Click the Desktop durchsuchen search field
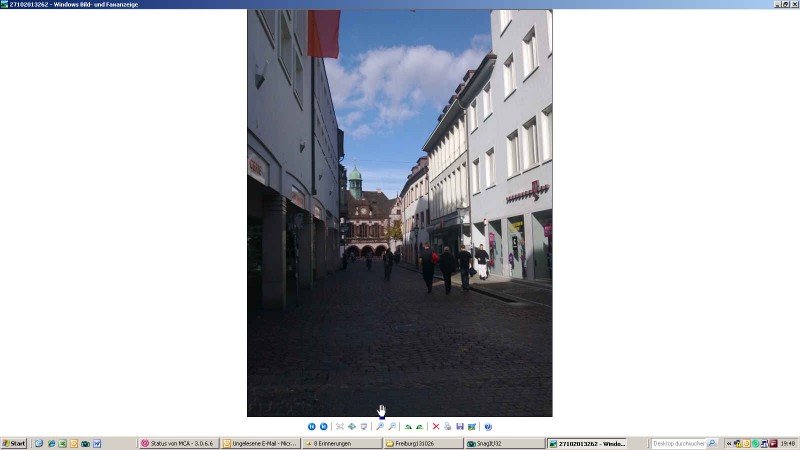Screen dimensions: 800x450 [680, 443]
